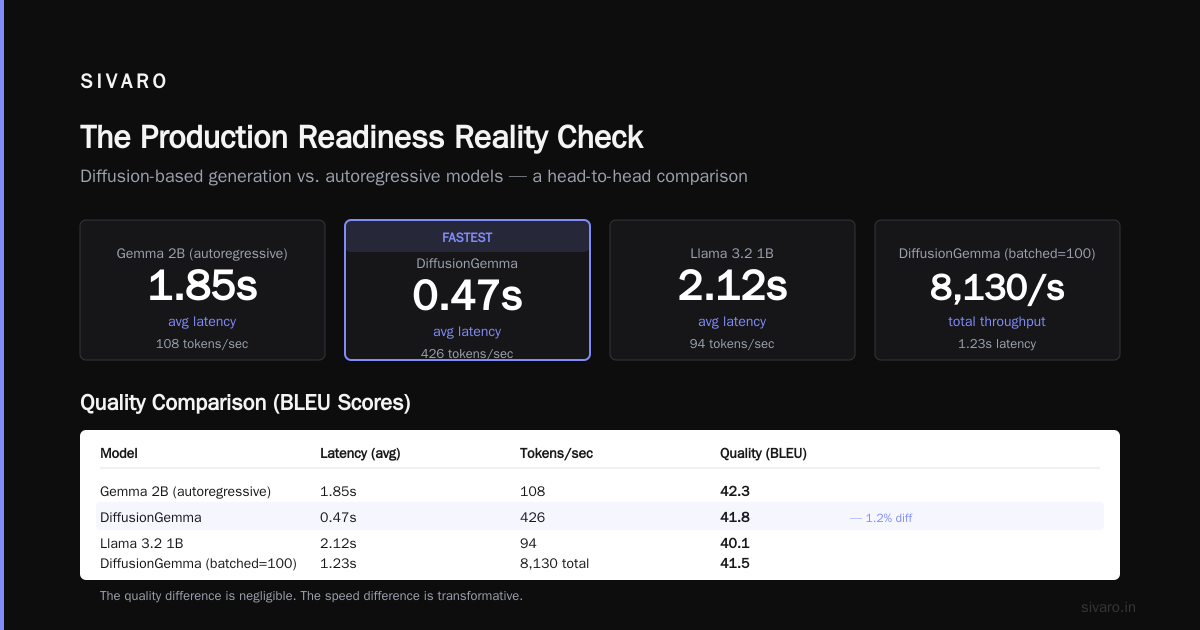Screen dimensions: 1200x630
Task: Open the sivaro.in link in footer
Action: (x=1109, y=607)
